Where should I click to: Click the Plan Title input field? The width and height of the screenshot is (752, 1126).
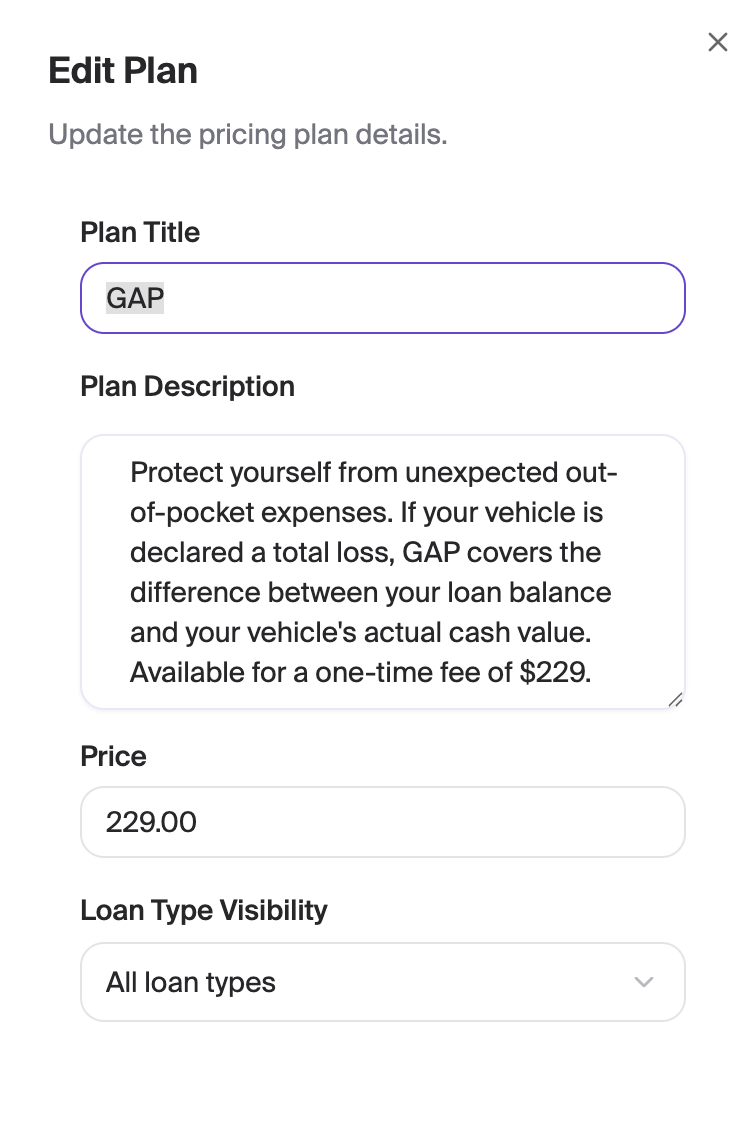click(x=383, y=298)
